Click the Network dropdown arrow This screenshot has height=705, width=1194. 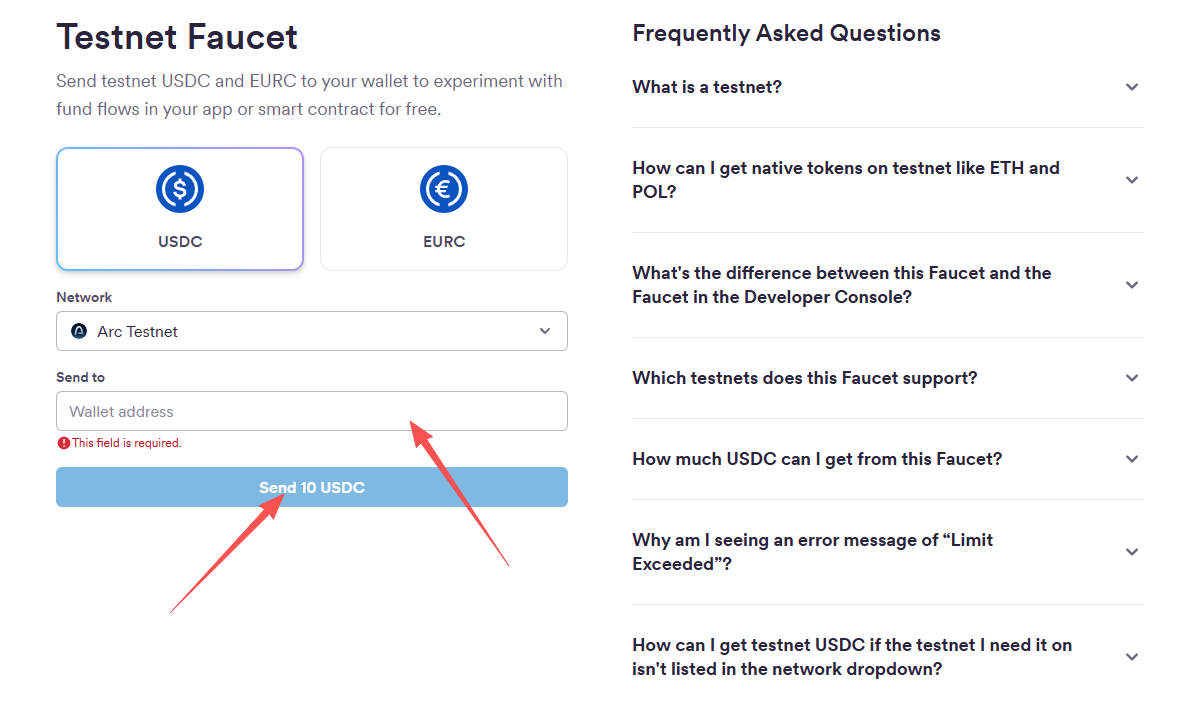click(x=545, y=331)
